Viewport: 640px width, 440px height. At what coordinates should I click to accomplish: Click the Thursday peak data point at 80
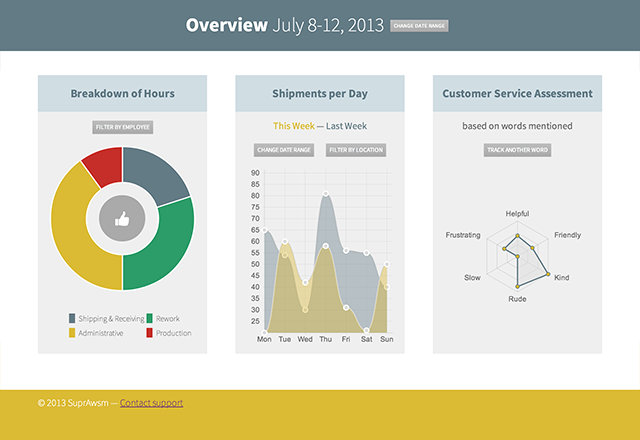pyautogui.click(x=325, y=193)
